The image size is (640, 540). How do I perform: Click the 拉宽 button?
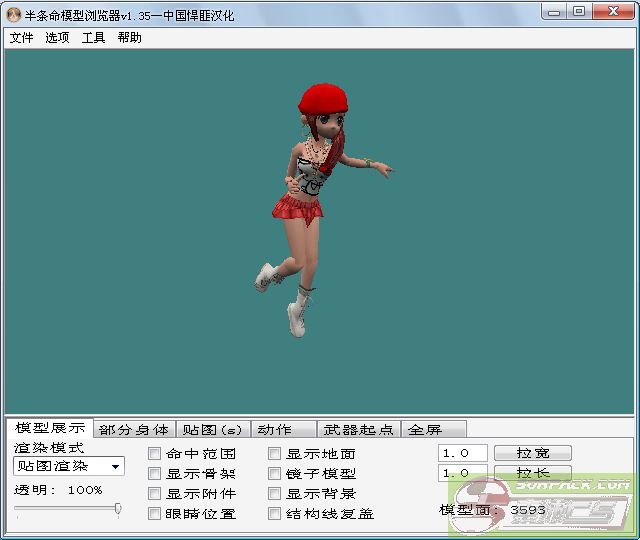pyautogui.click(x=533, y=453)
